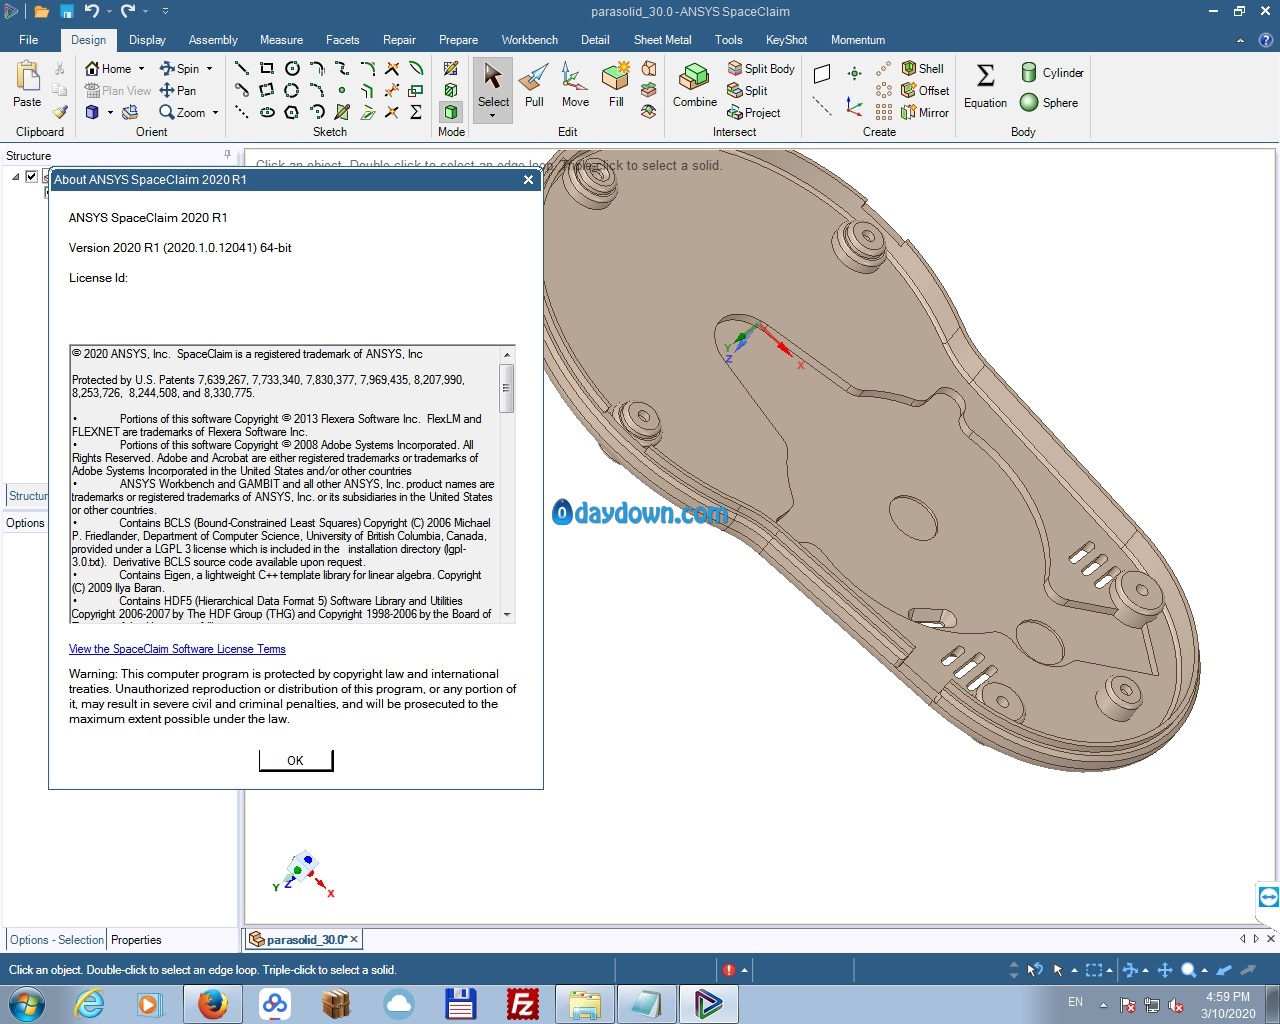Click the Equation sigma icon

(x=985, y=75)
